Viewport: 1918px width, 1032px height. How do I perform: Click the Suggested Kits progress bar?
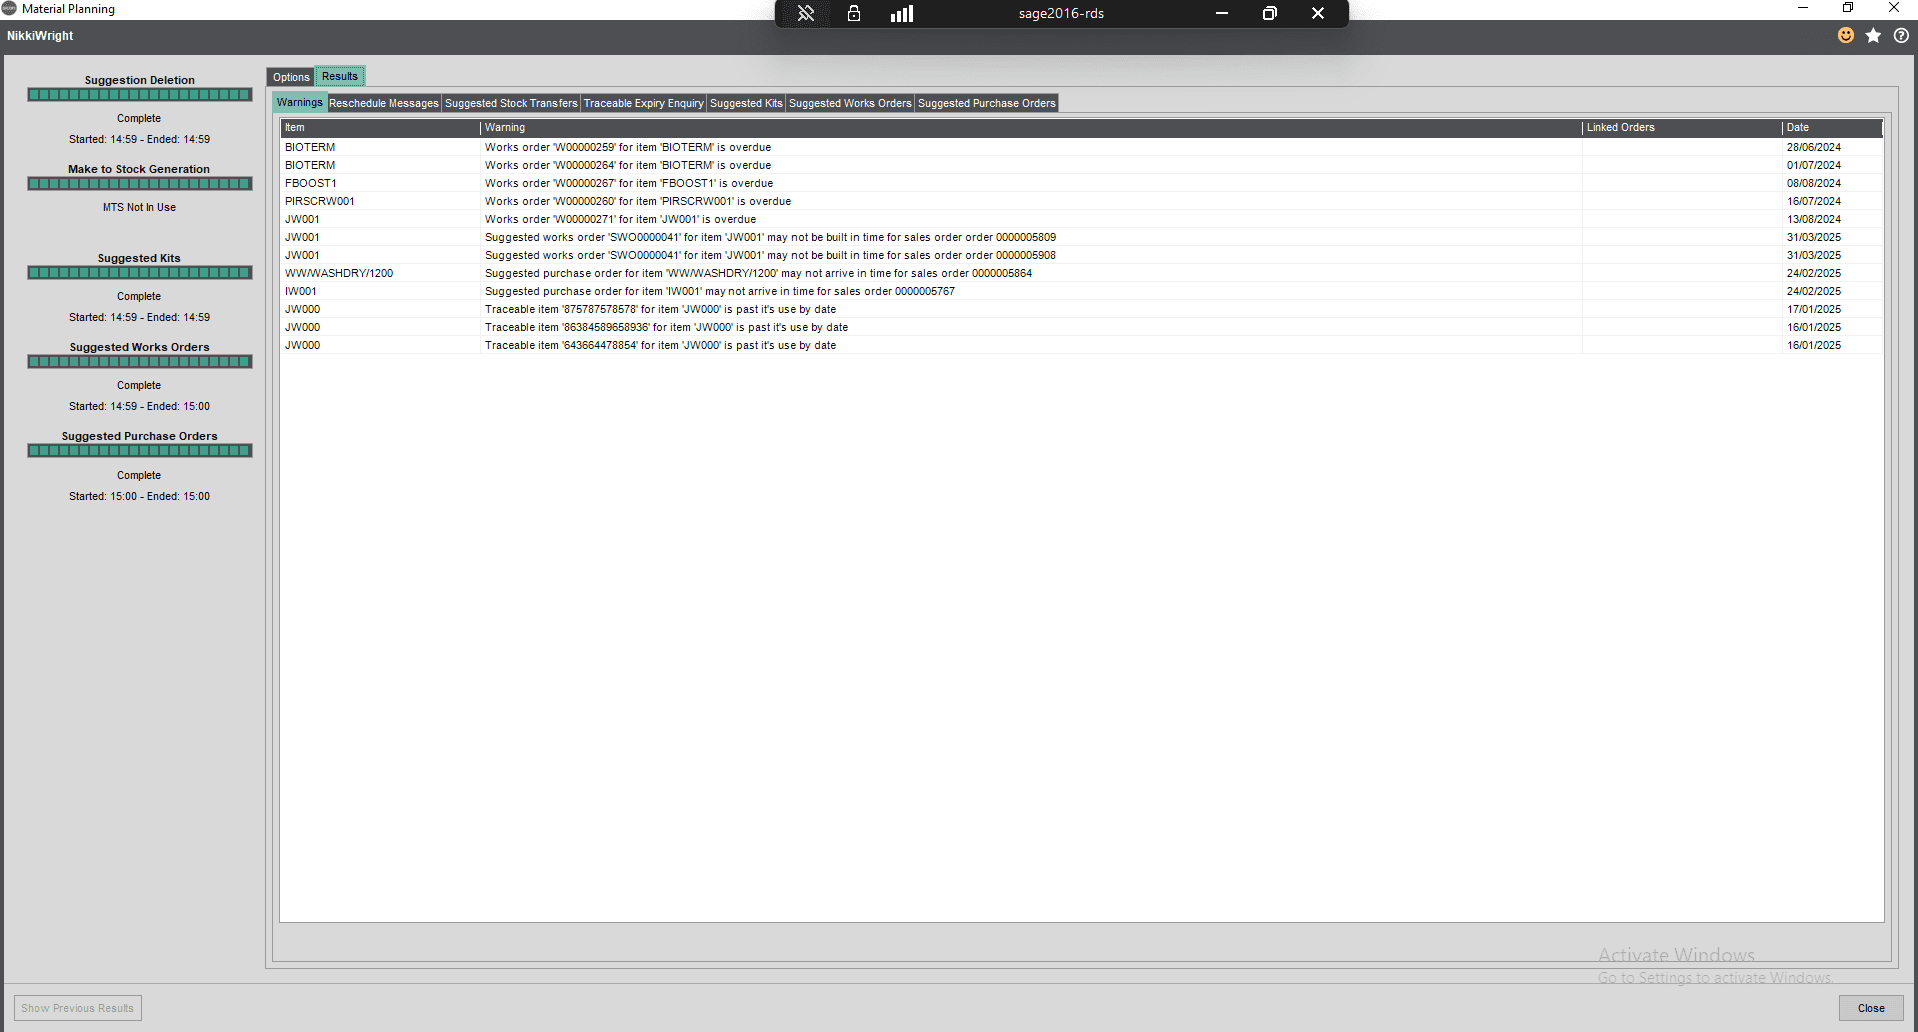(x=140, y=273)
